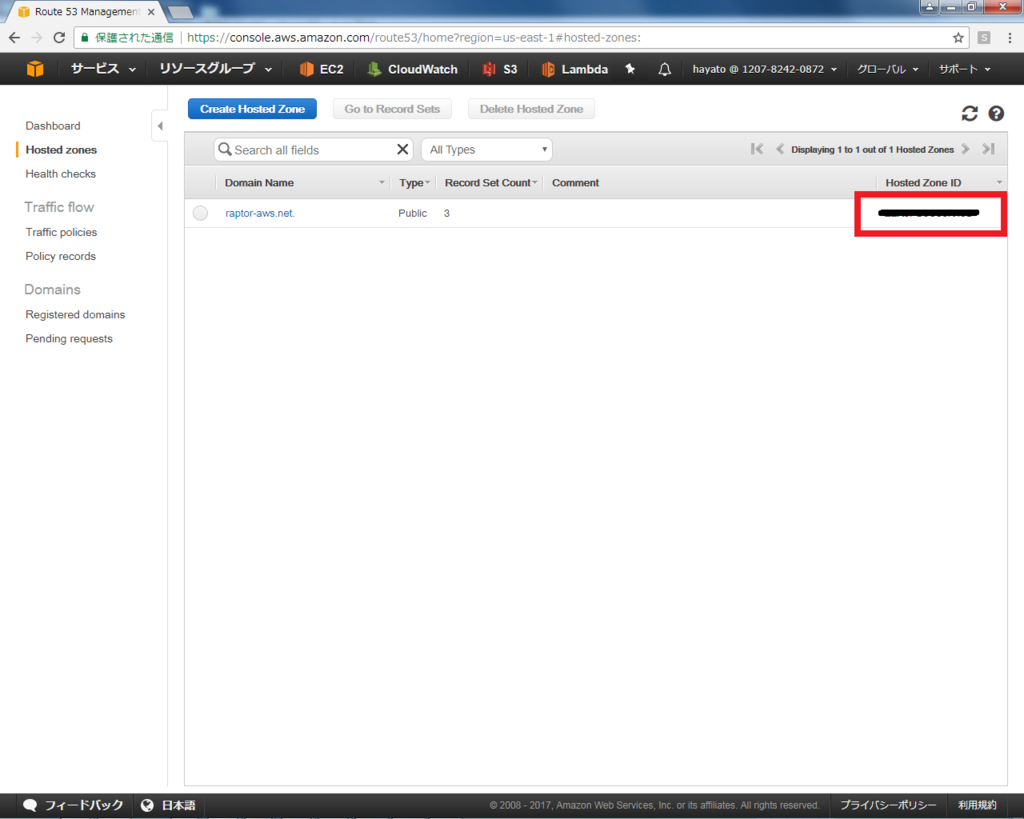Screen dimensions: 1024x819
Task: Open the Lambda shortcut
Action: point(575,69)
